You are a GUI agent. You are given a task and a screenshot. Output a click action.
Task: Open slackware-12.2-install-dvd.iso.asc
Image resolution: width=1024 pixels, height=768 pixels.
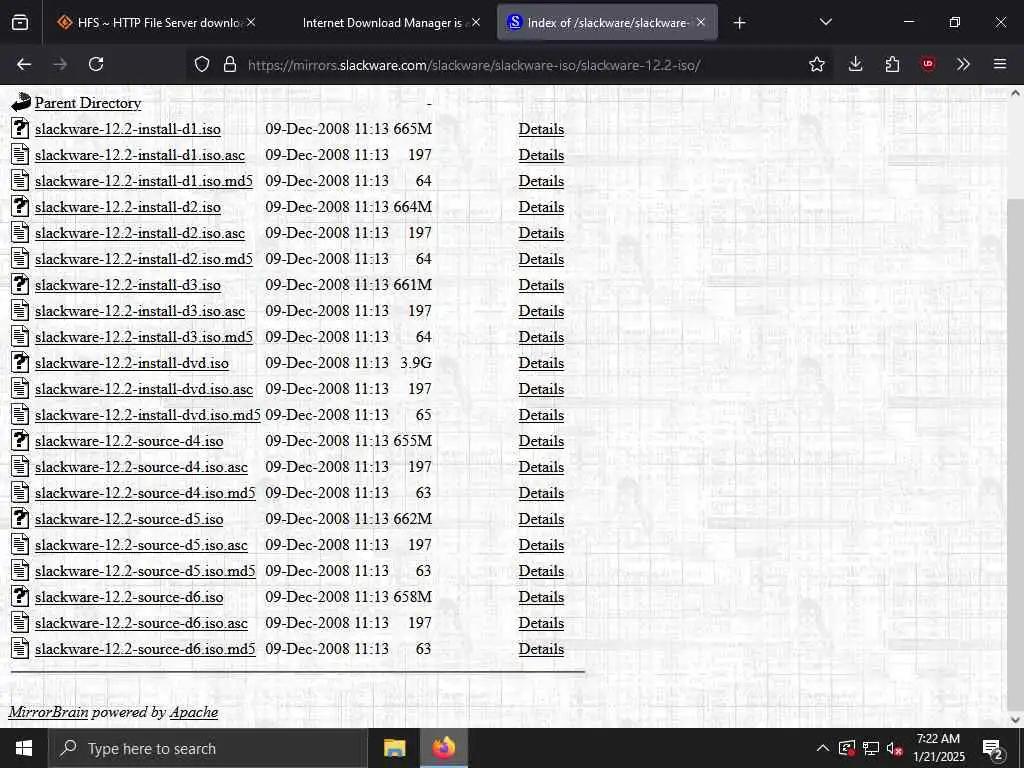click(144, 389)
